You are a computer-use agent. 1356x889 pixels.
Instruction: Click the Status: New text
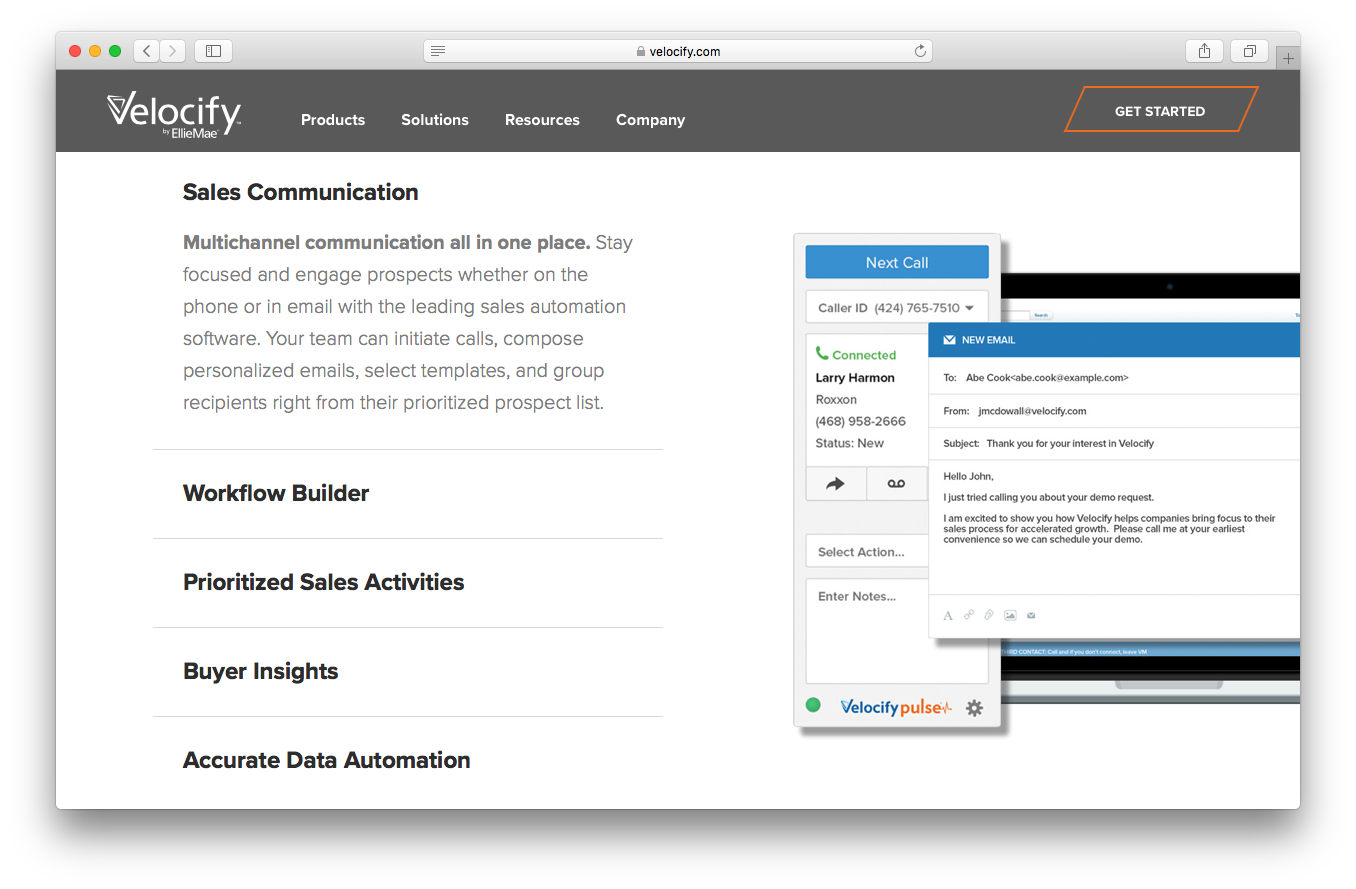coord(850,443)
